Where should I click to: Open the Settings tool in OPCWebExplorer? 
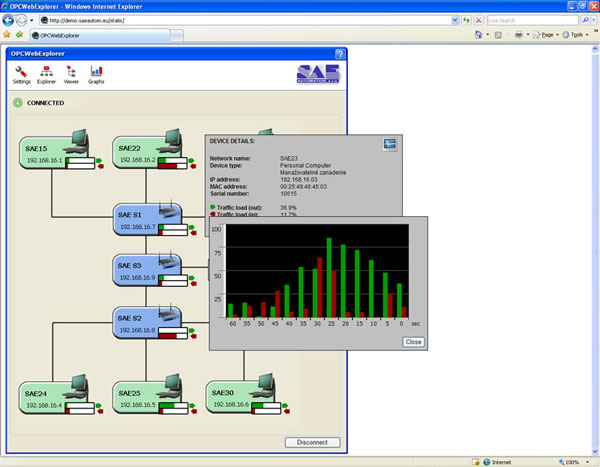[21, 75]
